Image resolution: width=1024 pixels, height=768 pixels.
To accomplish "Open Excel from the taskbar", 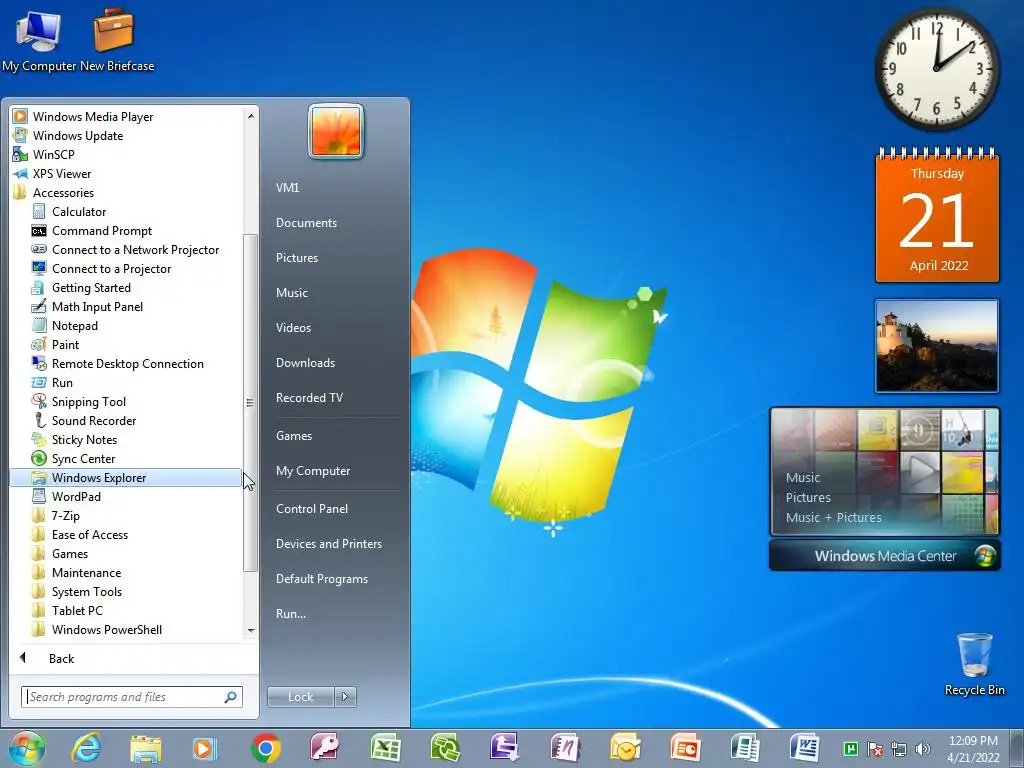I will pyautogui.click(x=385, y=748).
